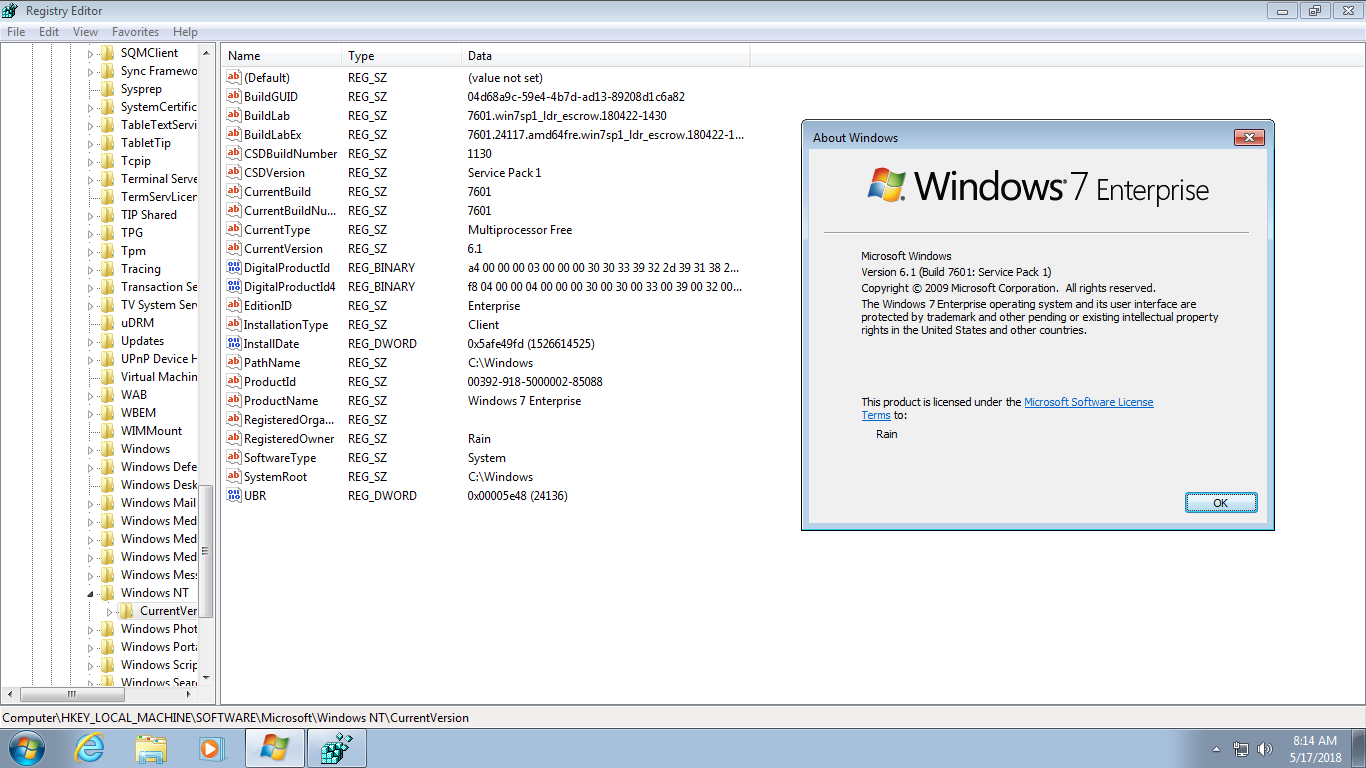Click the tree pane horizontal scrollbar thumb

pyautogui.click(x=71, y=694)
